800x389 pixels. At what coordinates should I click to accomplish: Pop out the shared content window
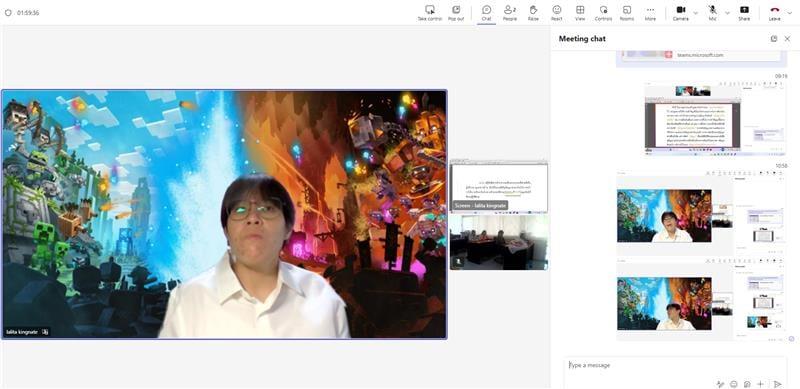pyautogui.click(x=456, y=13)
